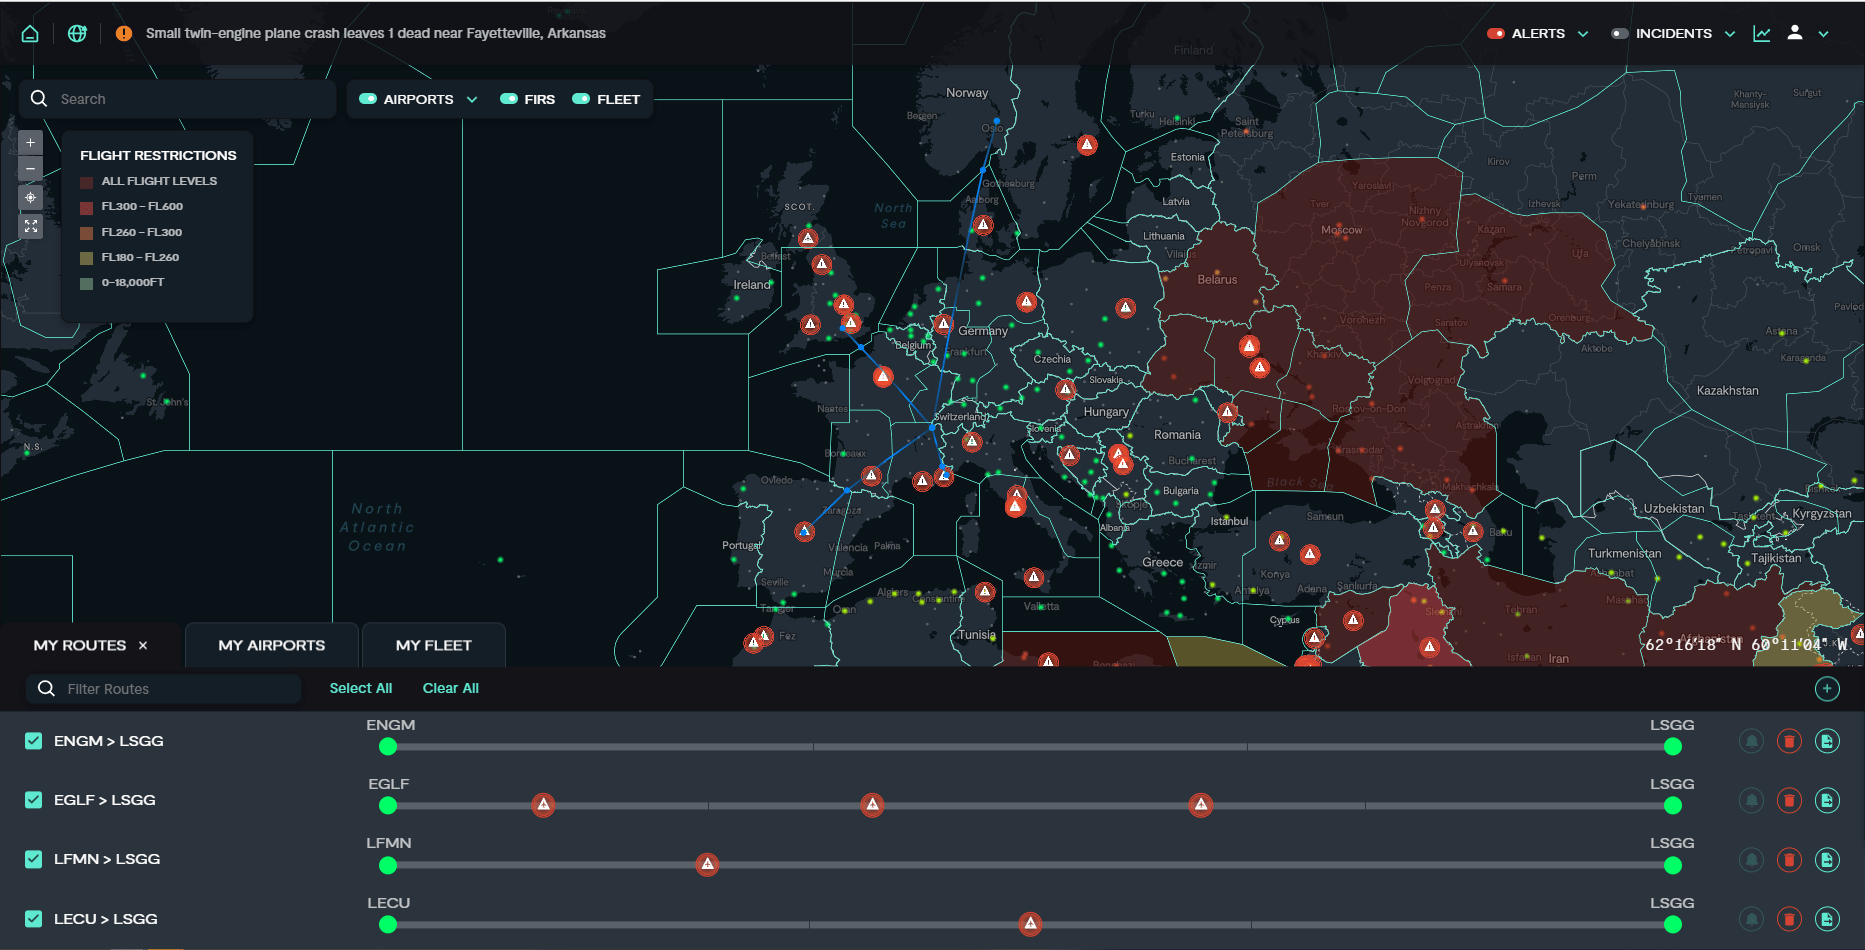Add a new route with plus icon

pos(1826,688)
